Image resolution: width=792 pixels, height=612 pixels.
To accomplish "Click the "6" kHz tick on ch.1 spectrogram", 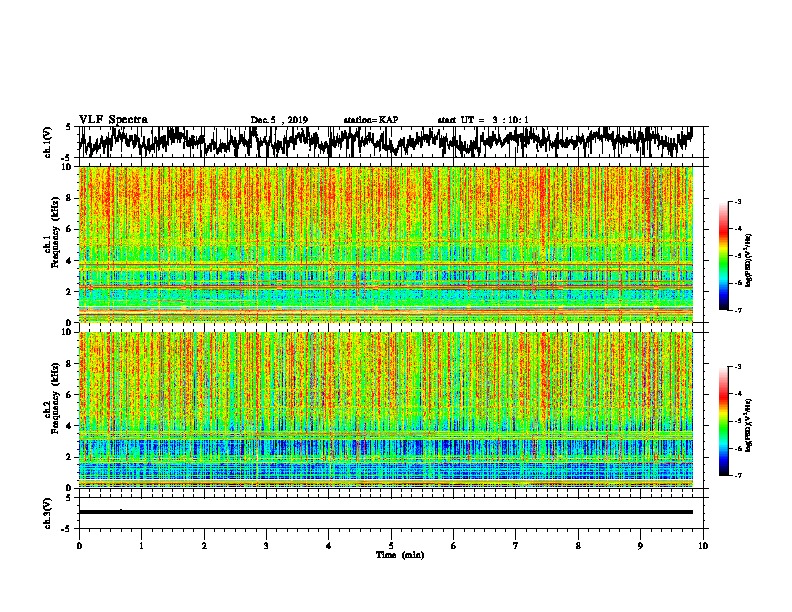I will point(70,229).
